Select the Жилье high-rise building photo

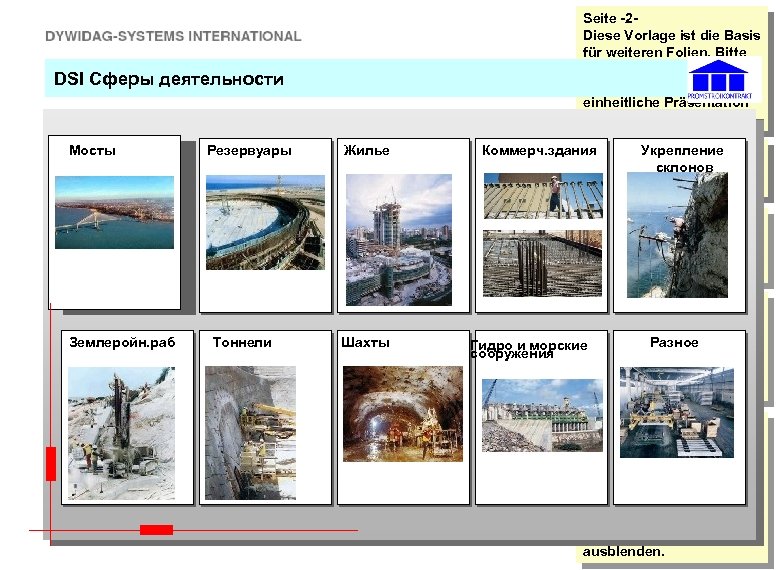[x=399, y=240]
